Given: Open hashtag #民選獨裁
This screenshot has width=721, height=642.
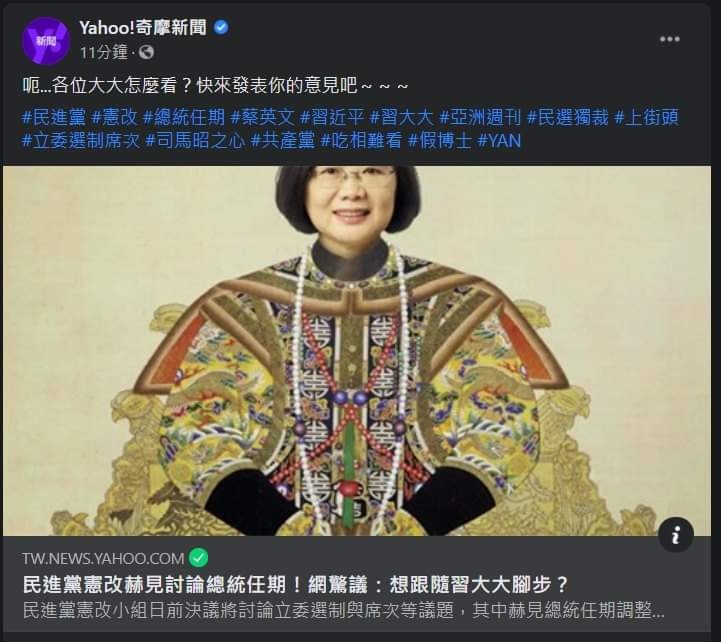Looking at the screenshot, I should (567, 117).
